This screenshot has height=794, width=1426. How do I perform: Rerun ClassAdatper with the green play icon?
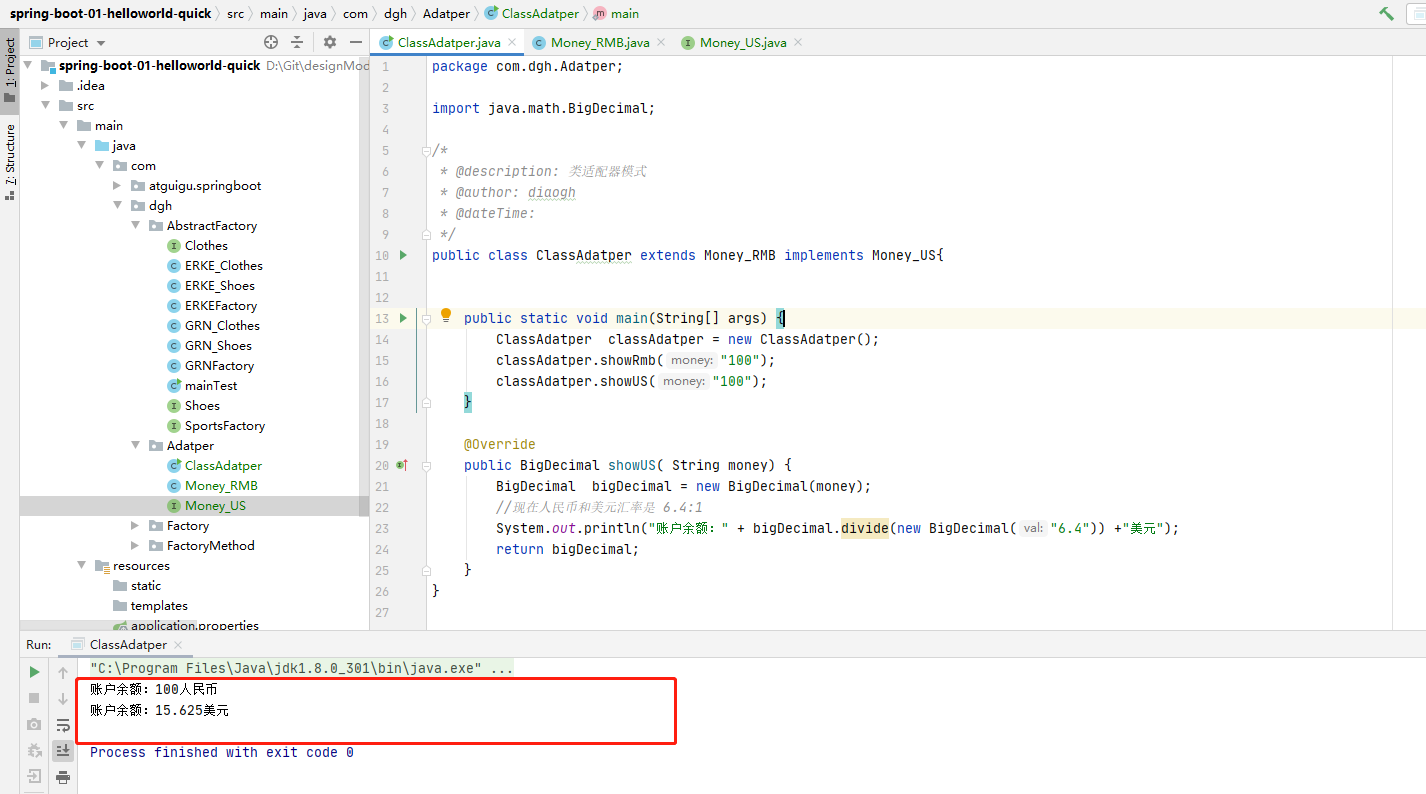[34, 672]
